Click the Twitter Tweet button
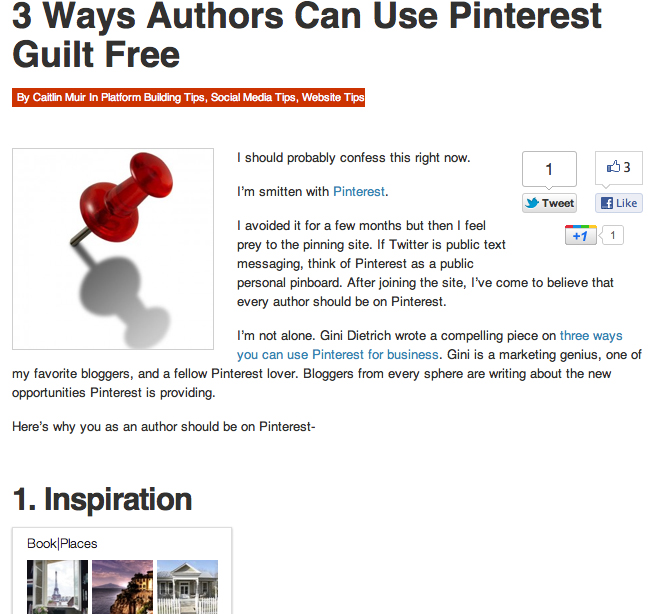Image resolution: width=653 pixels, height=614 pixels. [x=549, y=203]
